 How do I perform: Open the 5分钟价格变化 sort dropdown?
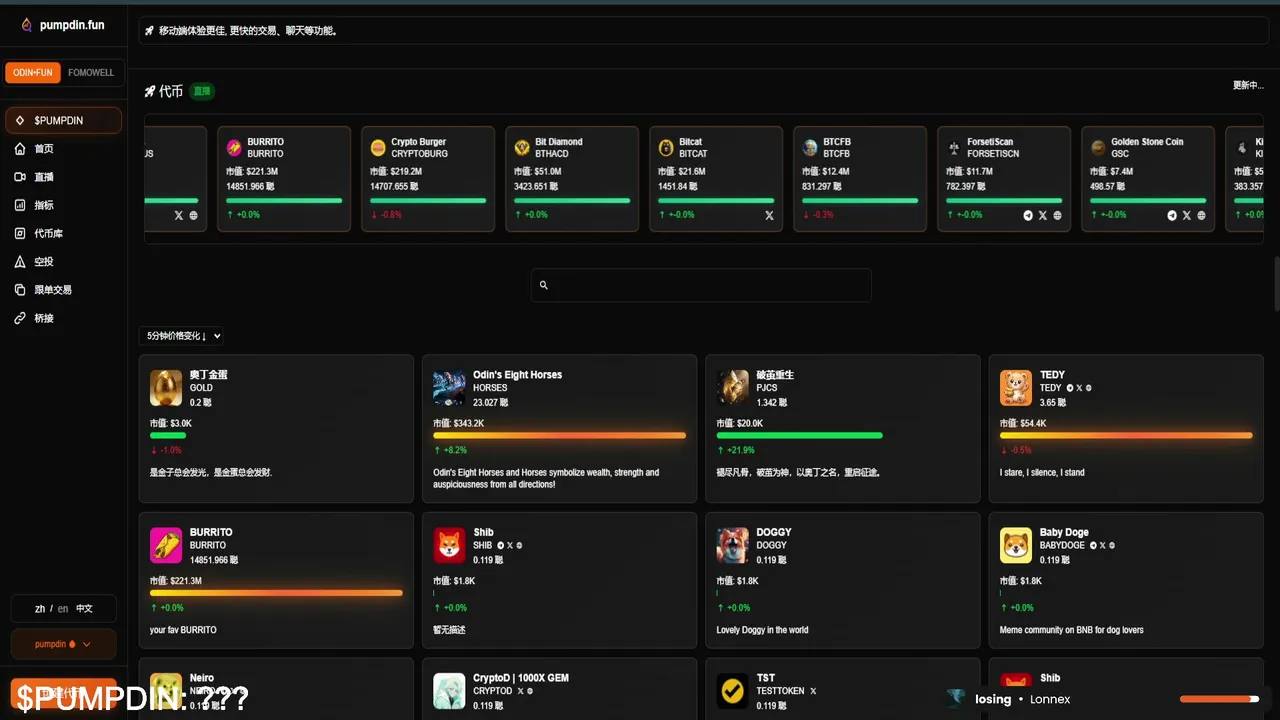pos(183,336)
